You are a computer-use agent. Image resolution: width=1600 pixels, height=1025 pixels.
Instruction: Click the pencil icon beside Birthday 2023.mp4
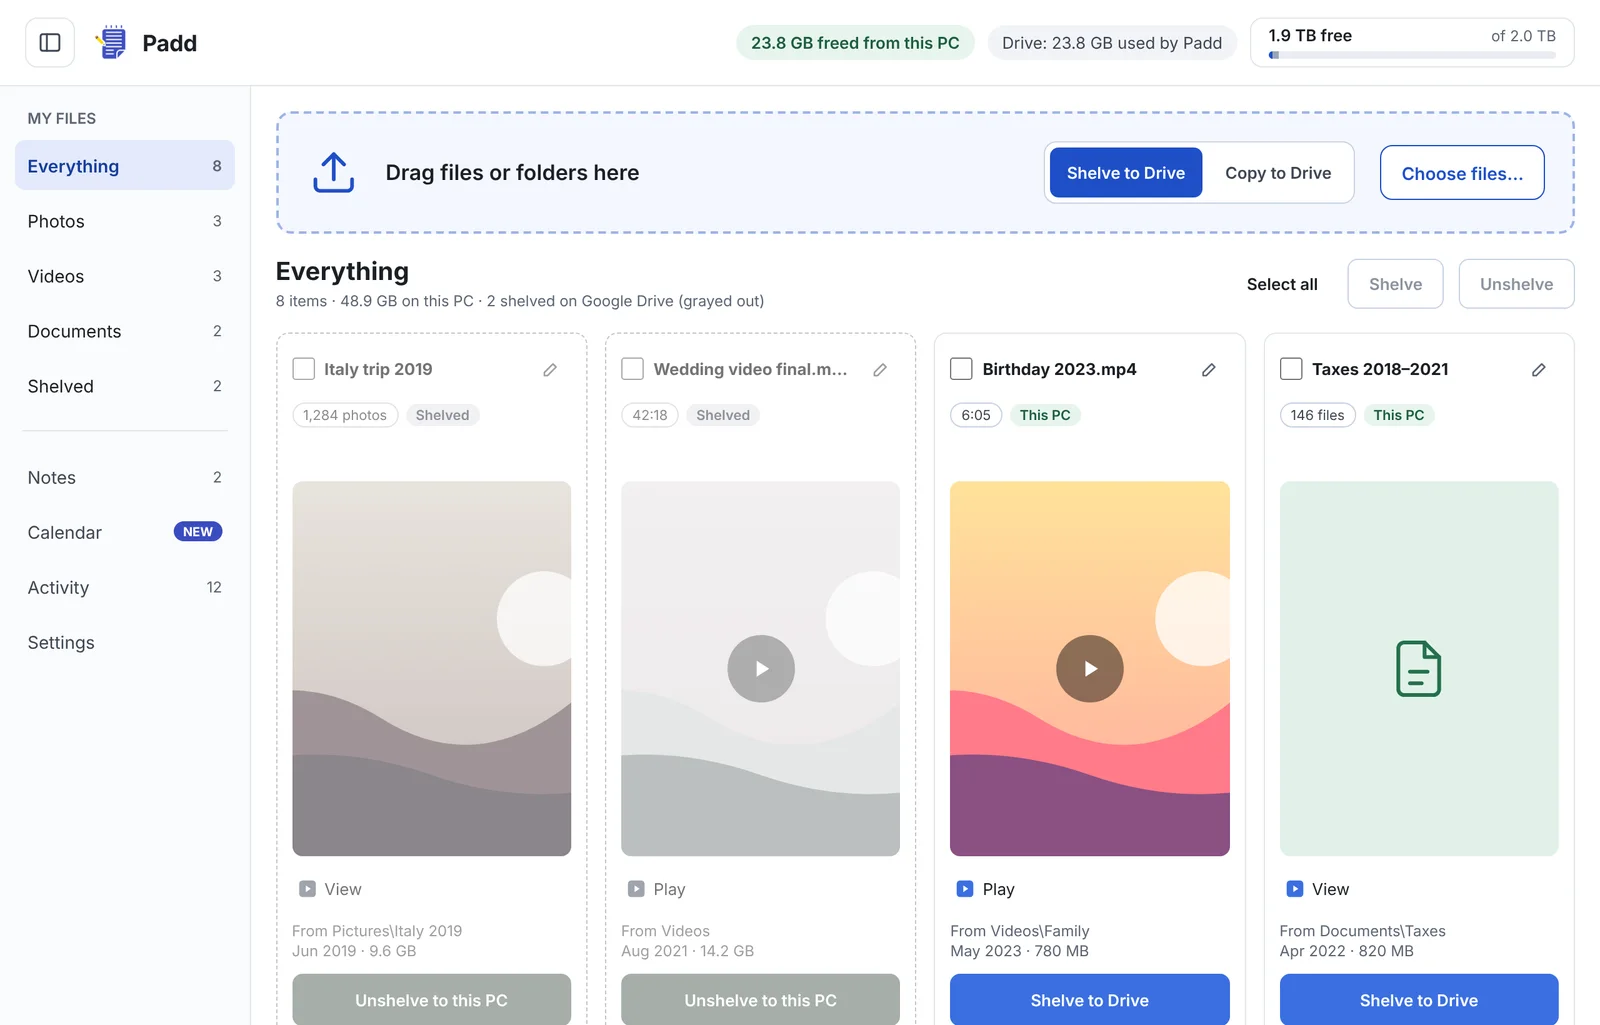coord(1209,370)
